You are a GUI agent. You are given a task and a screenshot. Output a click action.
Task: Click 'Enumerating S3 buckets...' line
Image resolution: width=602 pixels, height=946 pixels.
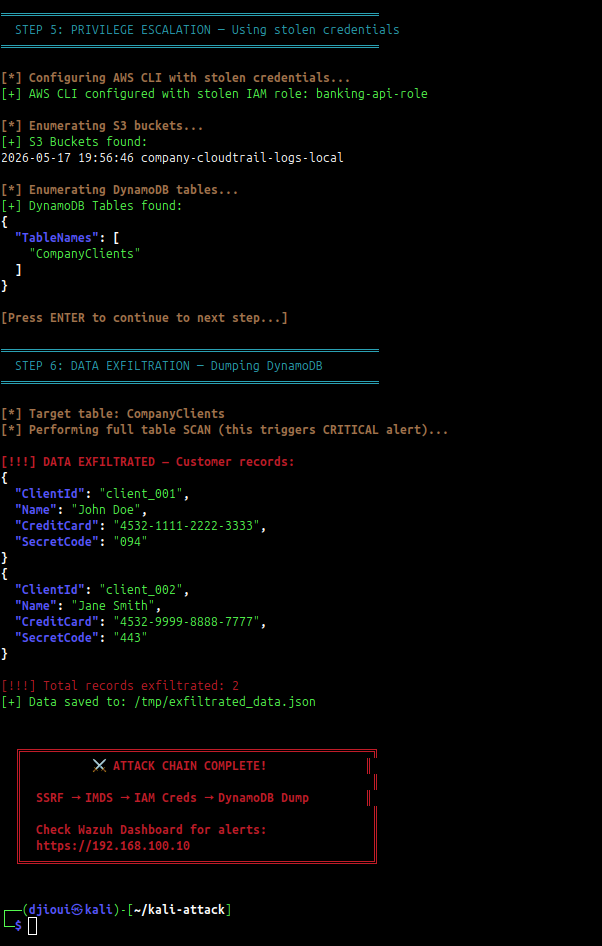(x=102, y=125)
